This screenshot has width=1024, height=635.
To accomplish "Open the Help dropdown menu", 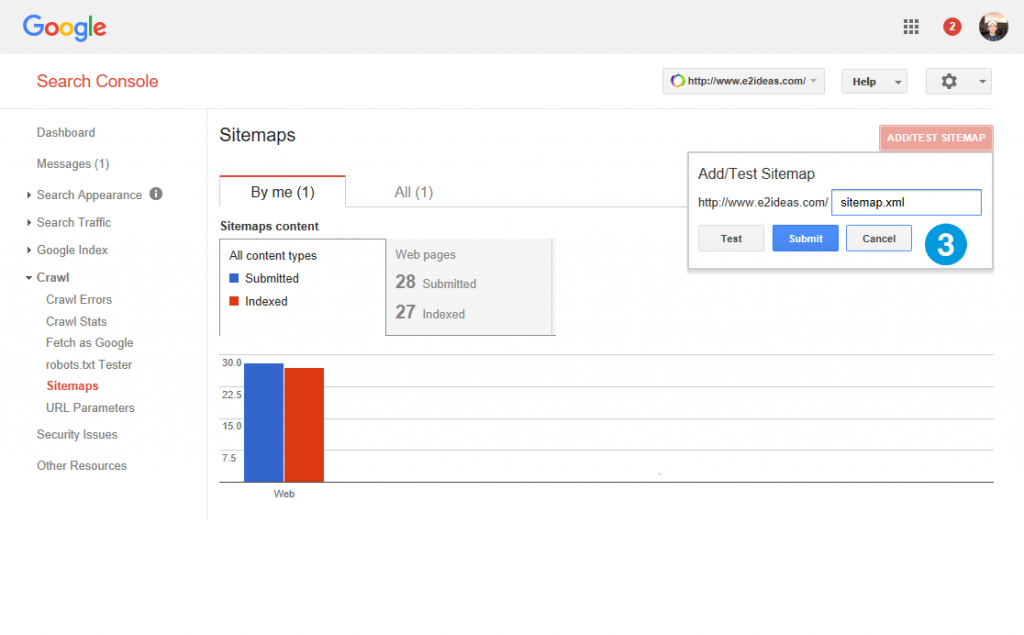I will click(x=874, y=82).
